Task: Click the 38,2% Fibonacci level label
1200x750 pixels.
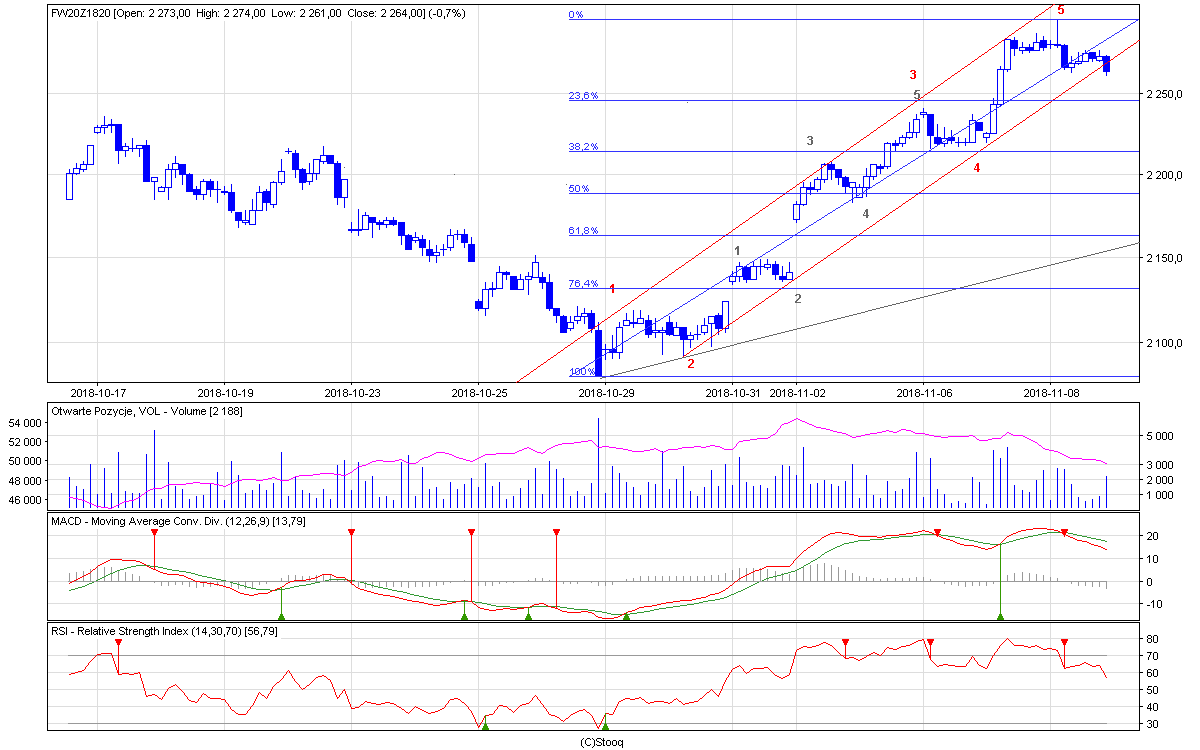Action: pos(583,147)
